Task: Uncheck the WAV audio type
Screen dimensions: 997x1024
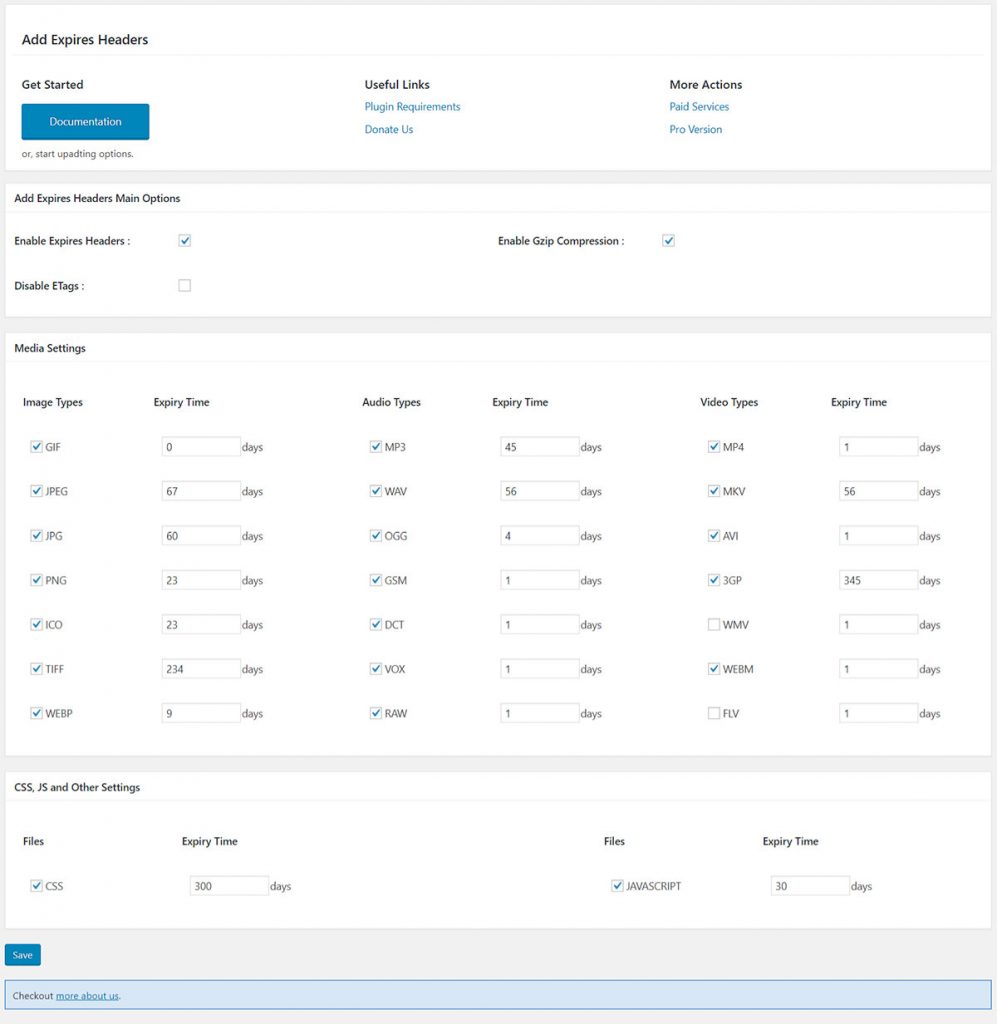Action: [x=375, y=491]
